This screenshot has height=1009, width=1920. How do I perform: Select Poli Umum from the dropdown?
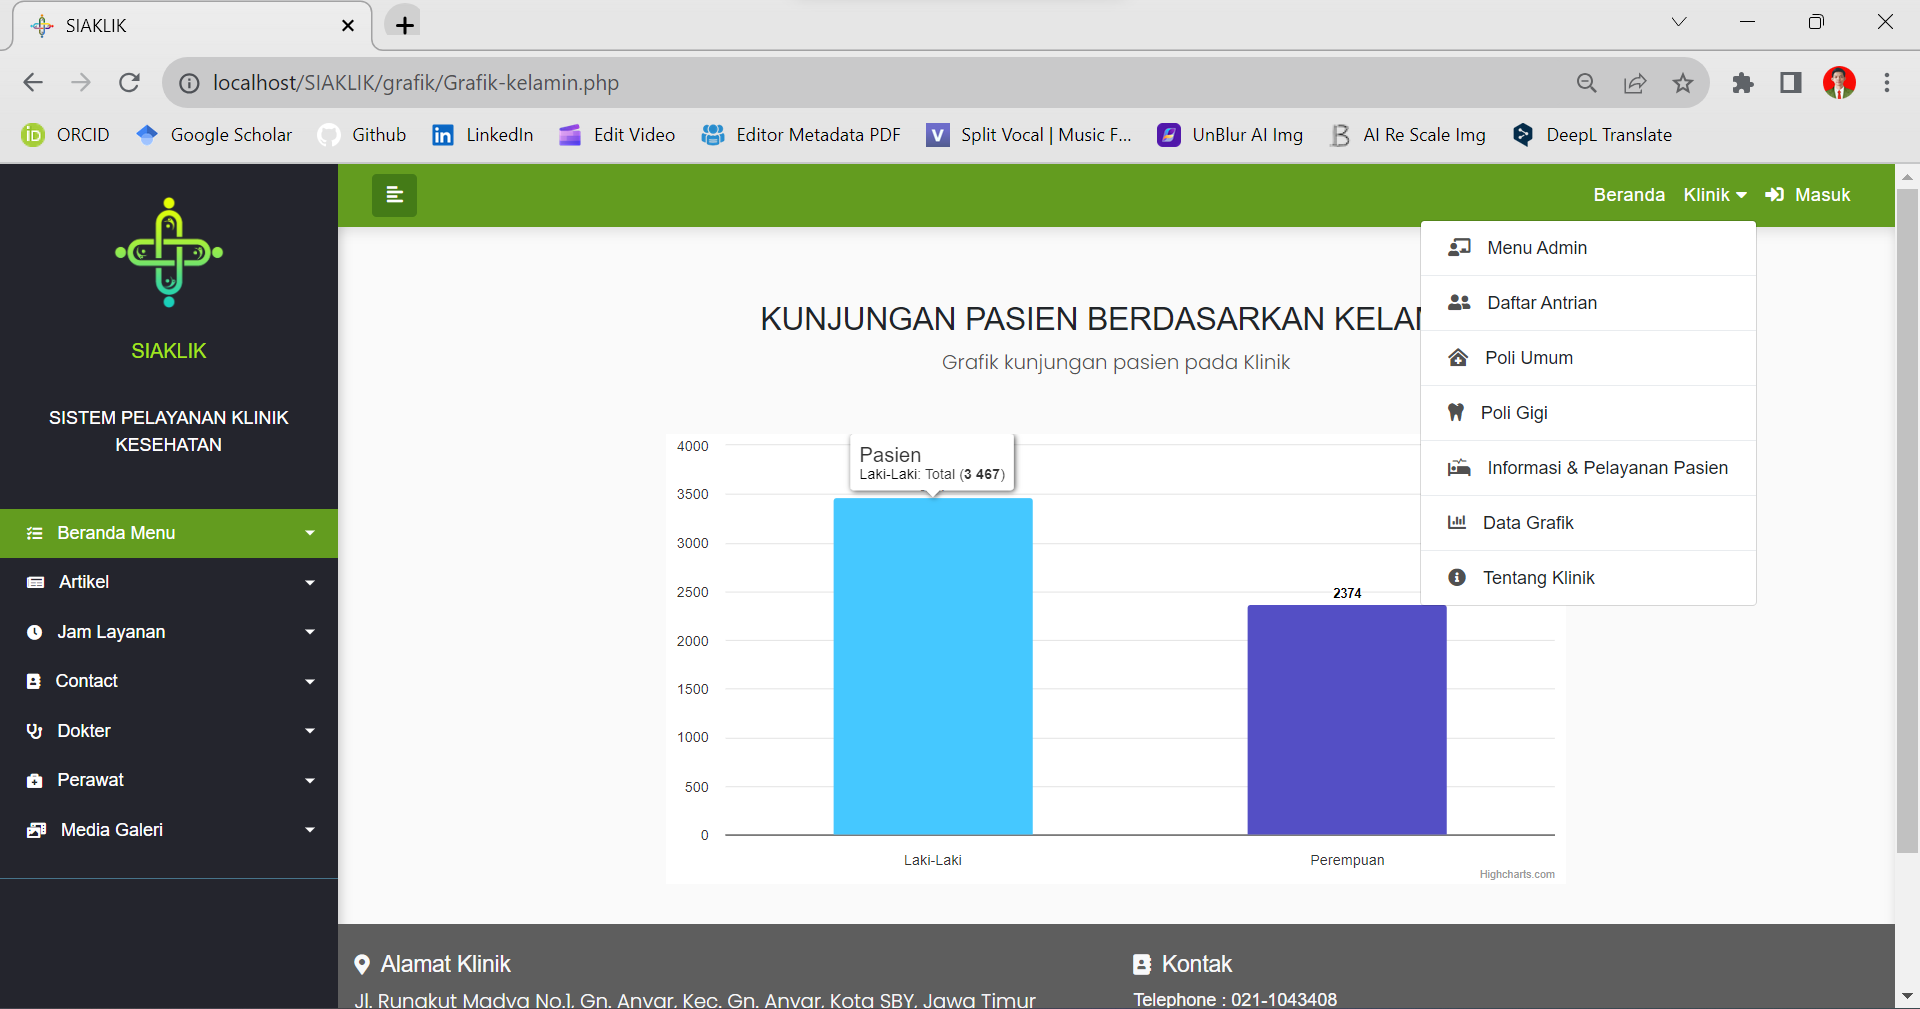(x=1588, y=358)
